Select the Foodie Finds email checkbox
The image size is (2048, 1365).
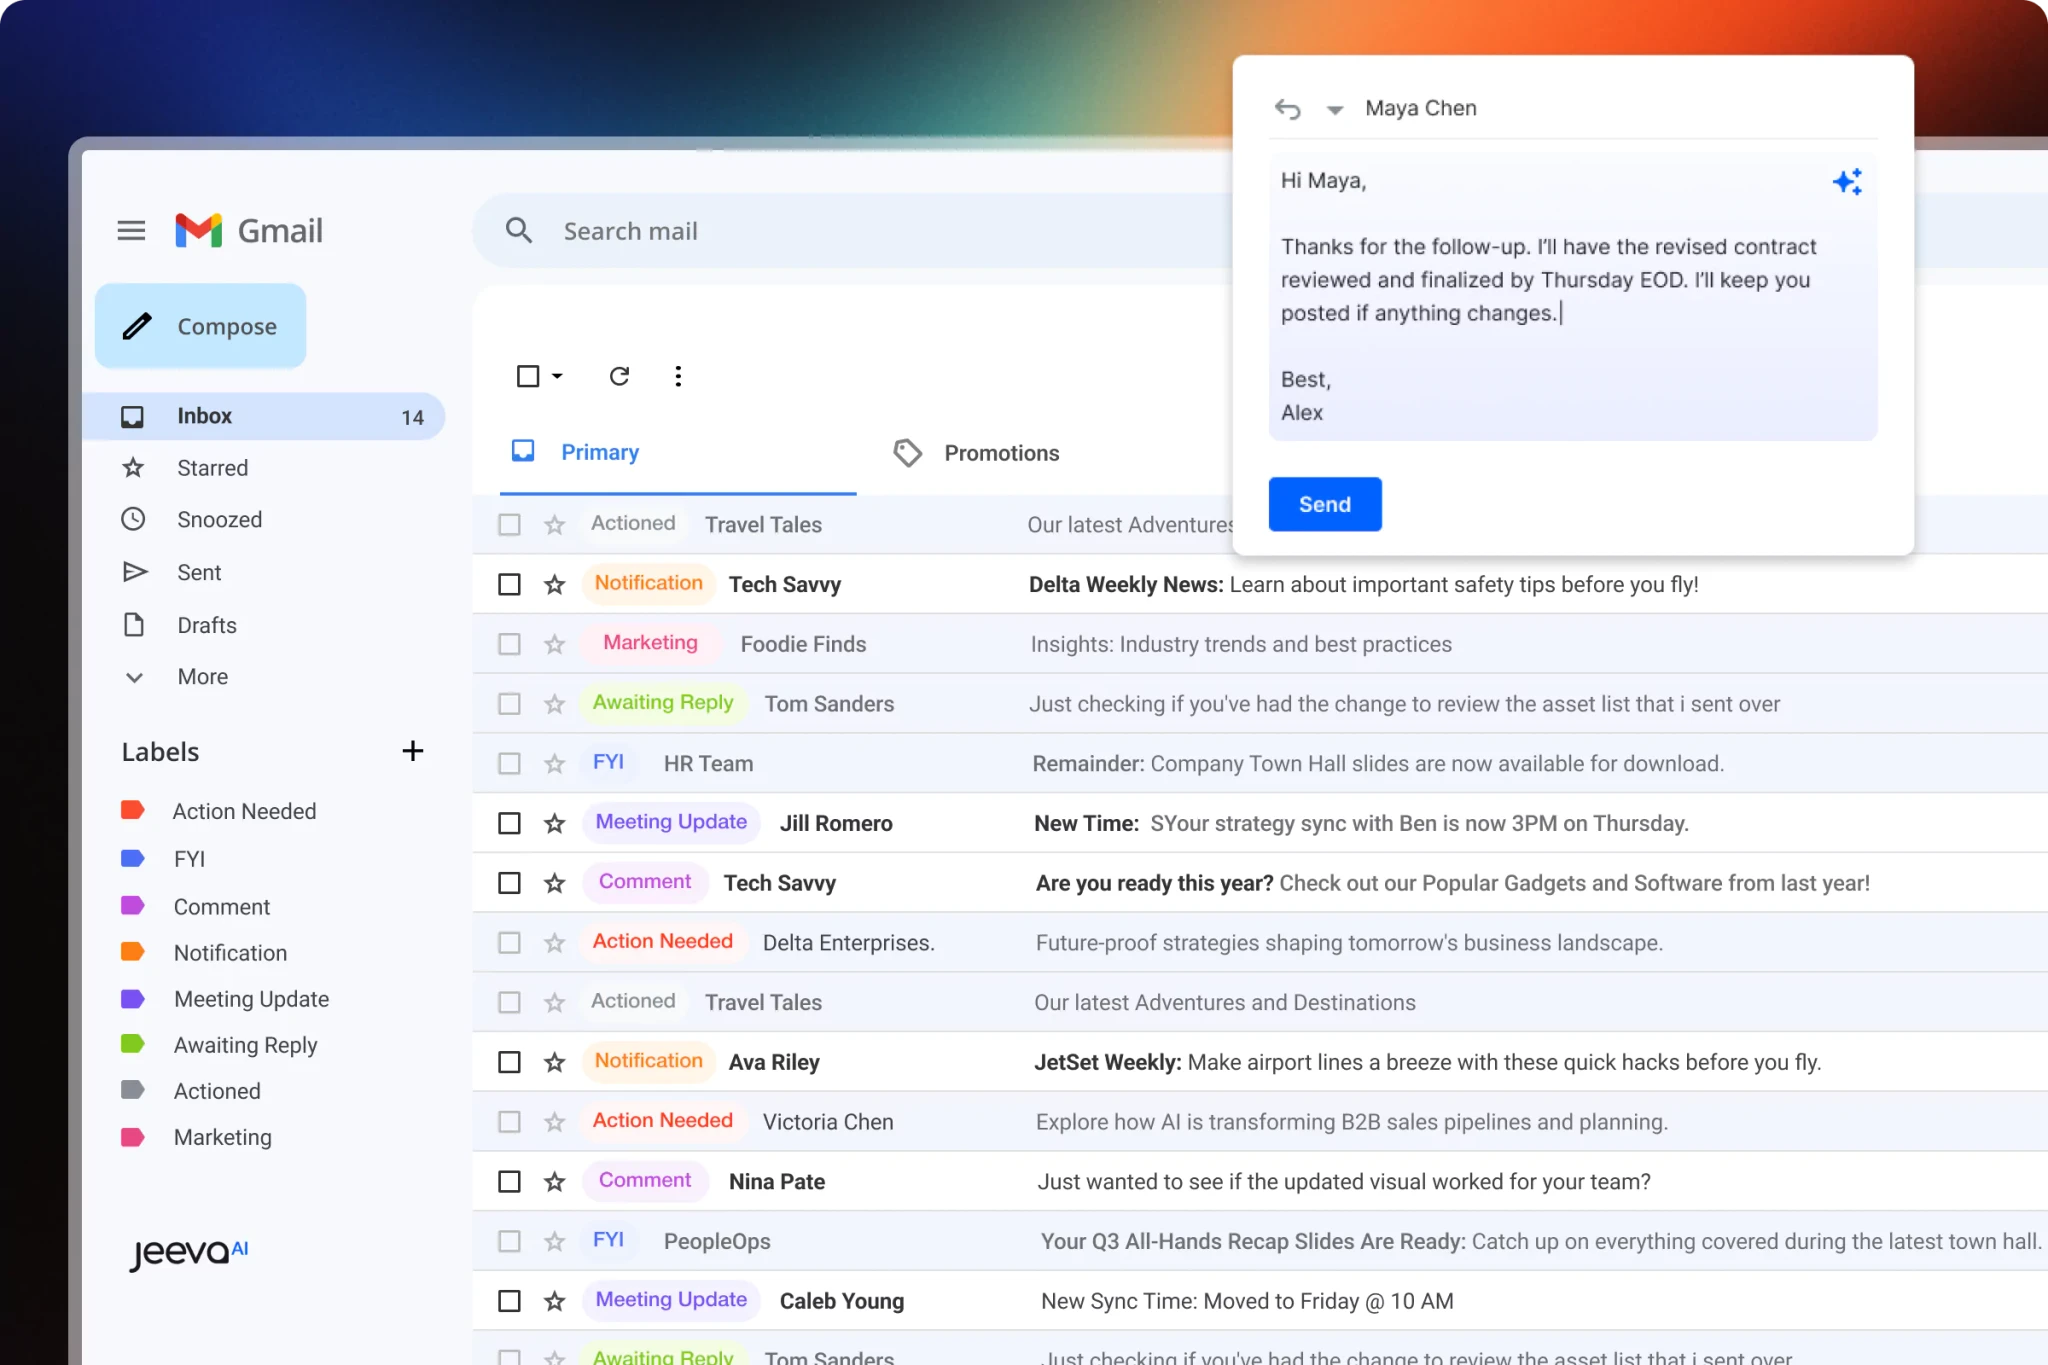click(510, 644)
